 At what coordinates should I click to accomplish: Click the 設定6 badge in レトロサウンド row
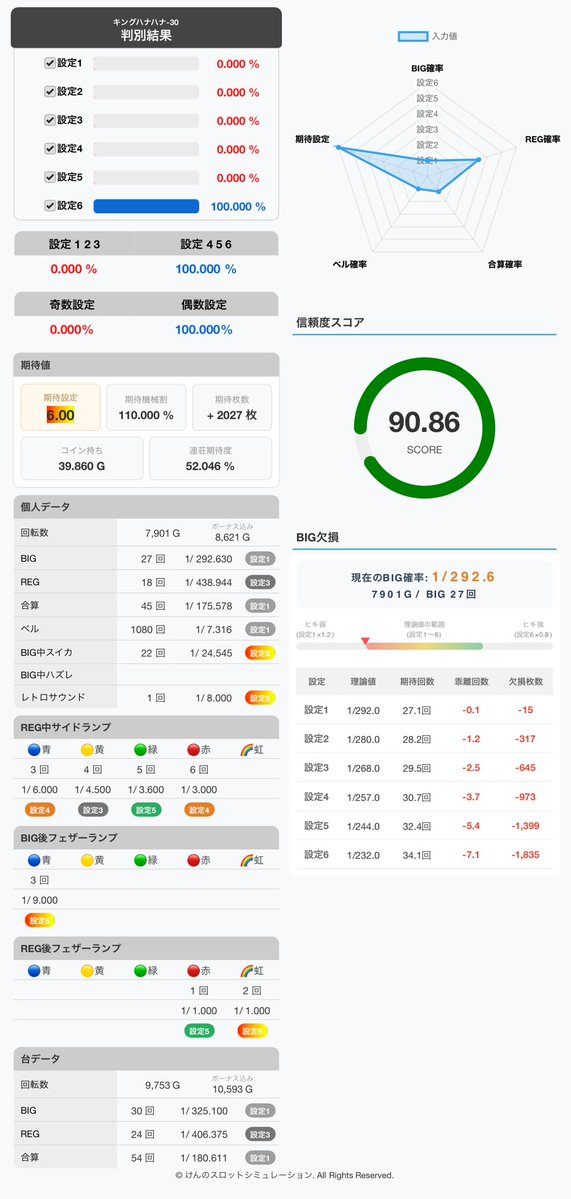(261, 697)
